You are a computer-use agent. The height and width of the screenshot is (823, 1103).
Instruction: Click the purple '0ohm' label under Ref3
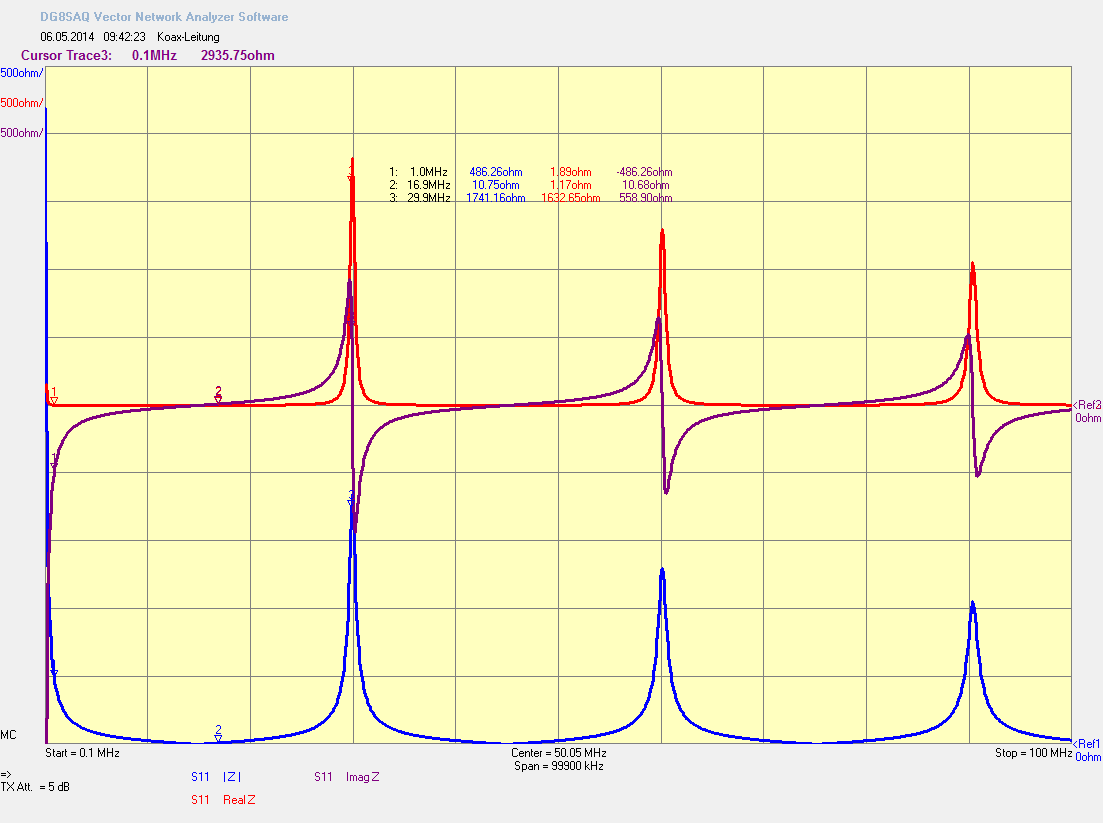pyautogui.click(x=1088, y=418)
